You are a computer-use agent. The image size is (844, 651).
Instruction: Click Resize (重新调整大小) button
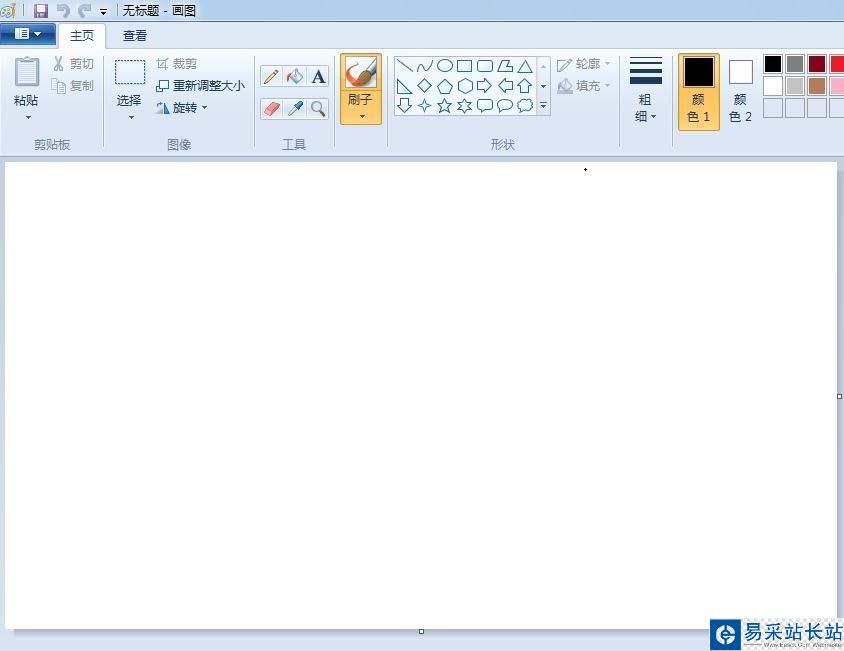(200, 86)
